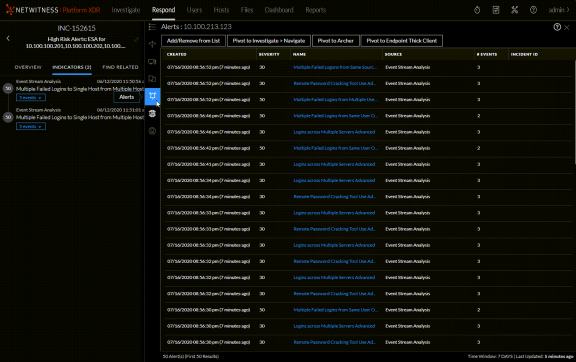Click the INC-152615 incident title
The image size is (576, 362).
coord(76,28)
